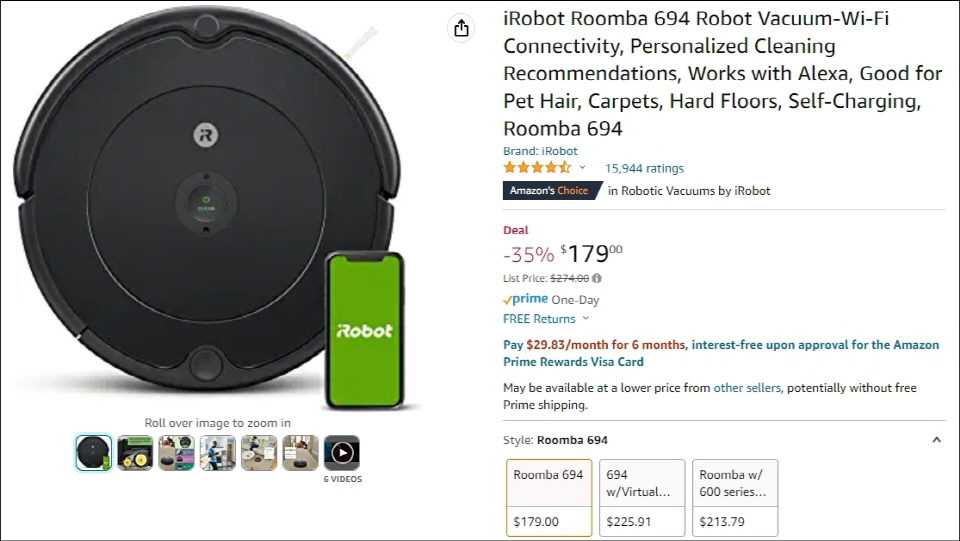
Task: Collapse the Style section chevron
Action: point(936,440)
